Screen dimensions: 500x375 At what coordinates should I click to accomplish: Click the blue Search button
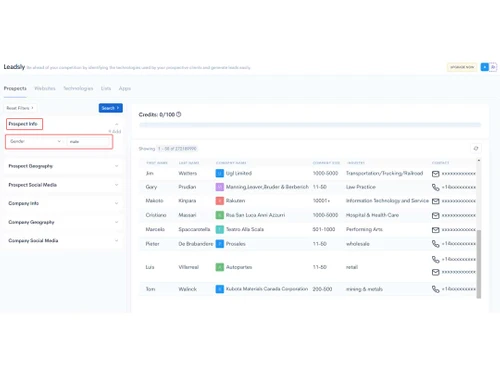point(111,108)
